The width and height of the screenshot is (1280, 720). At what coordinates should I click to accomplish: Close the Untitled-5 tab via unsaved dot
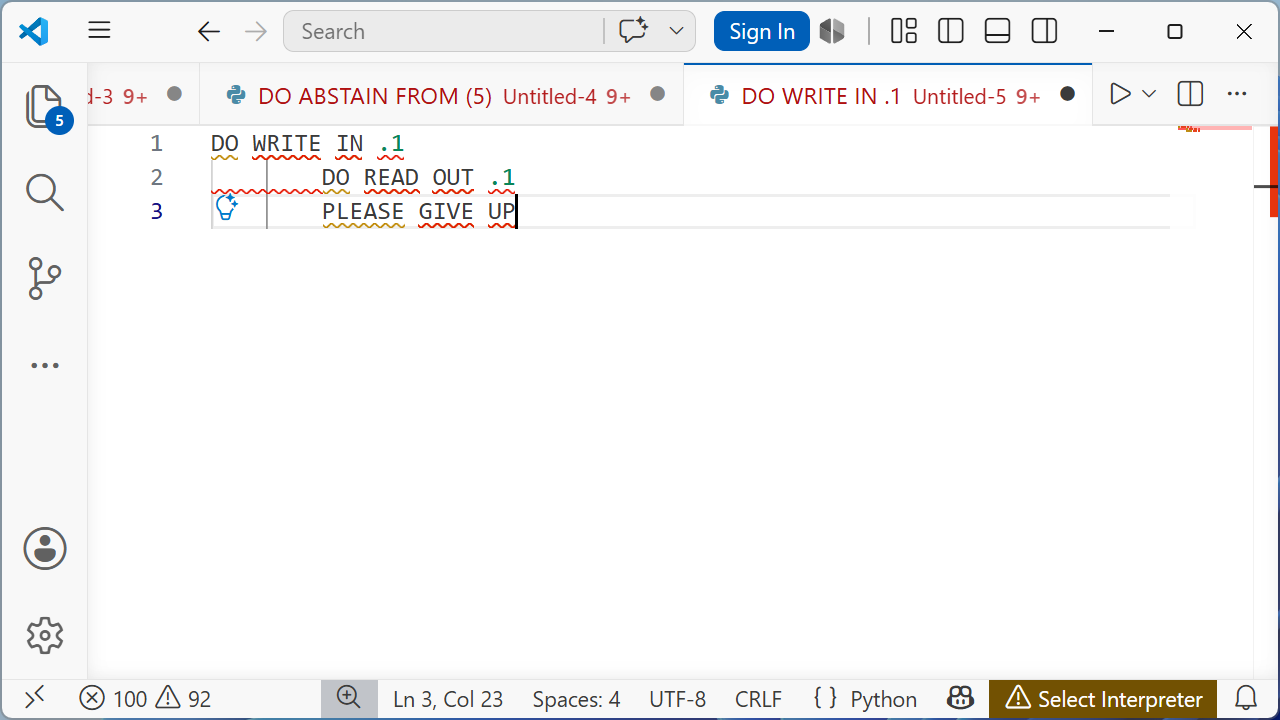click(x=1067, y=94)
